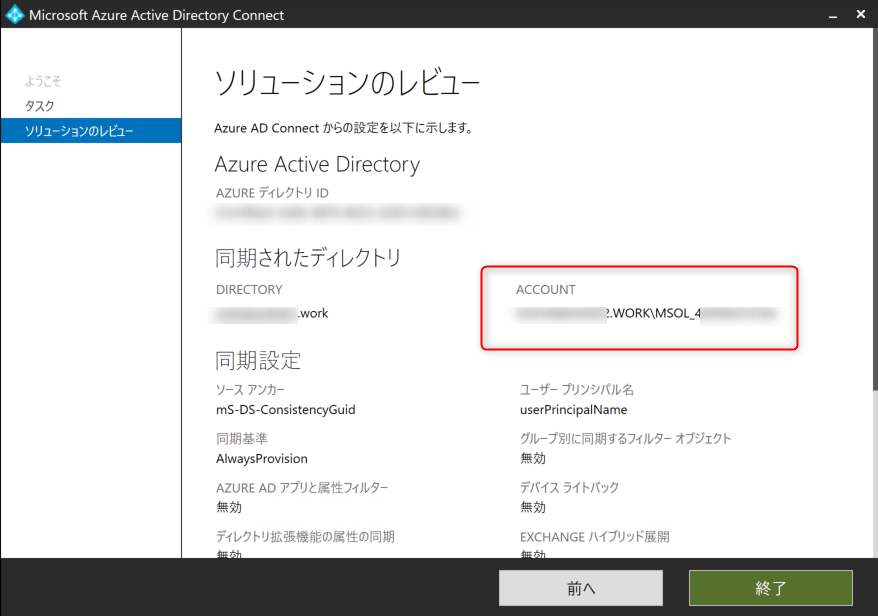Click the Azure AD Connect title bar icon
Screen dimensions: 878x616
click(15, 14)
